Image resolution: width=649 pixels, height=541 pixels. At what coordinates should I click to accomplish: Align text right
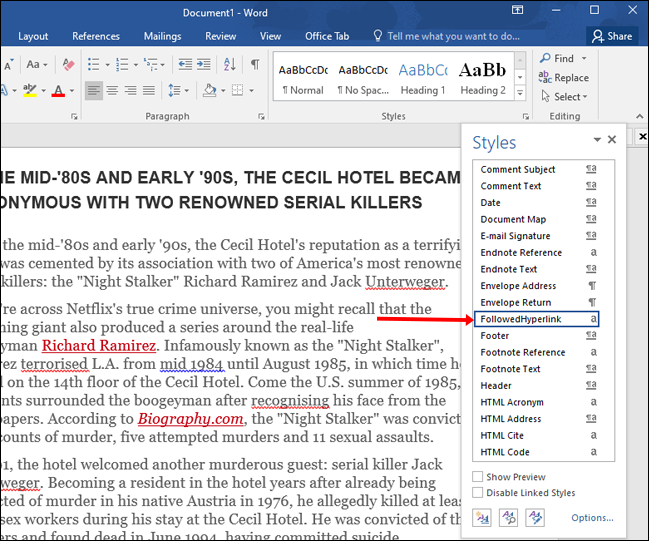[130, 90]
